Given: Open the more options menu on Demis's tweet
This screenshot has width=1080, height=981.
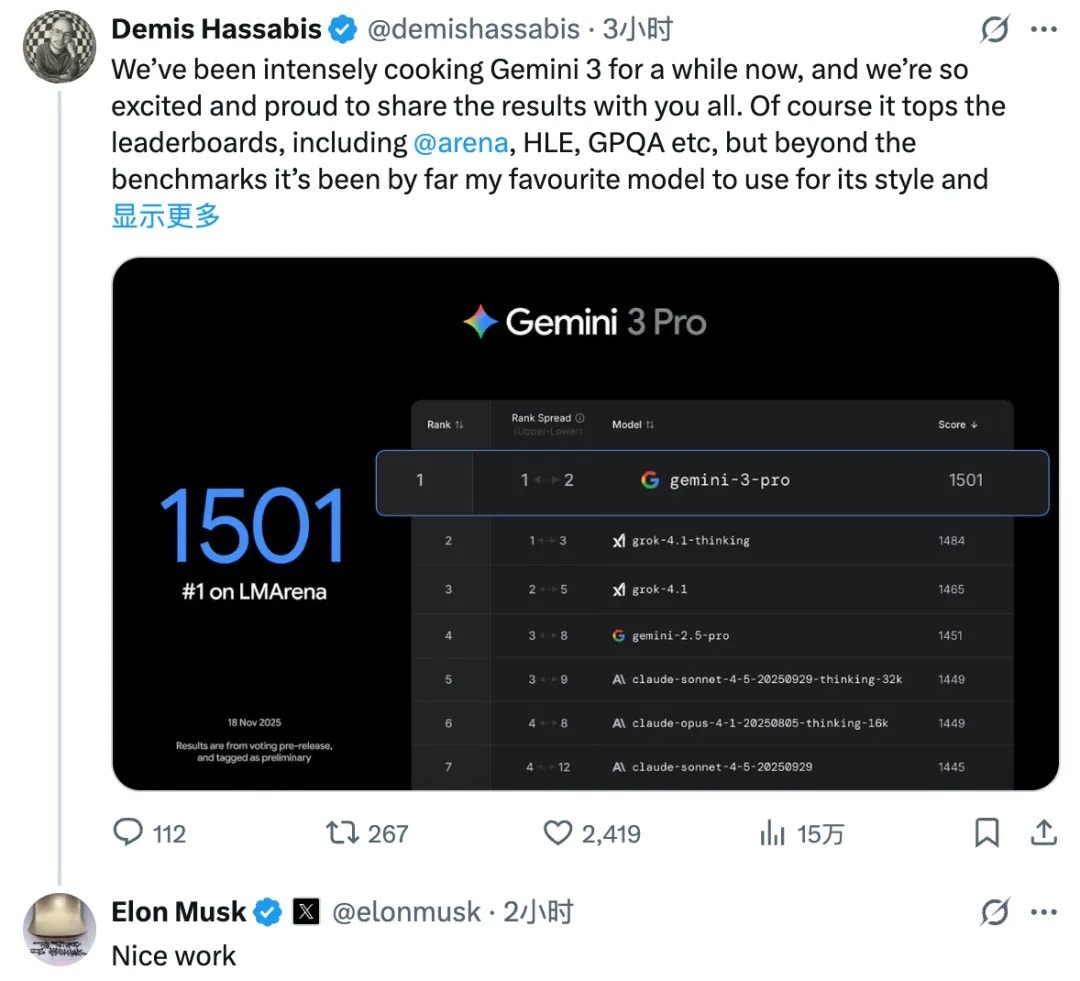Looking at the screenshot, I should point(1044,30).
